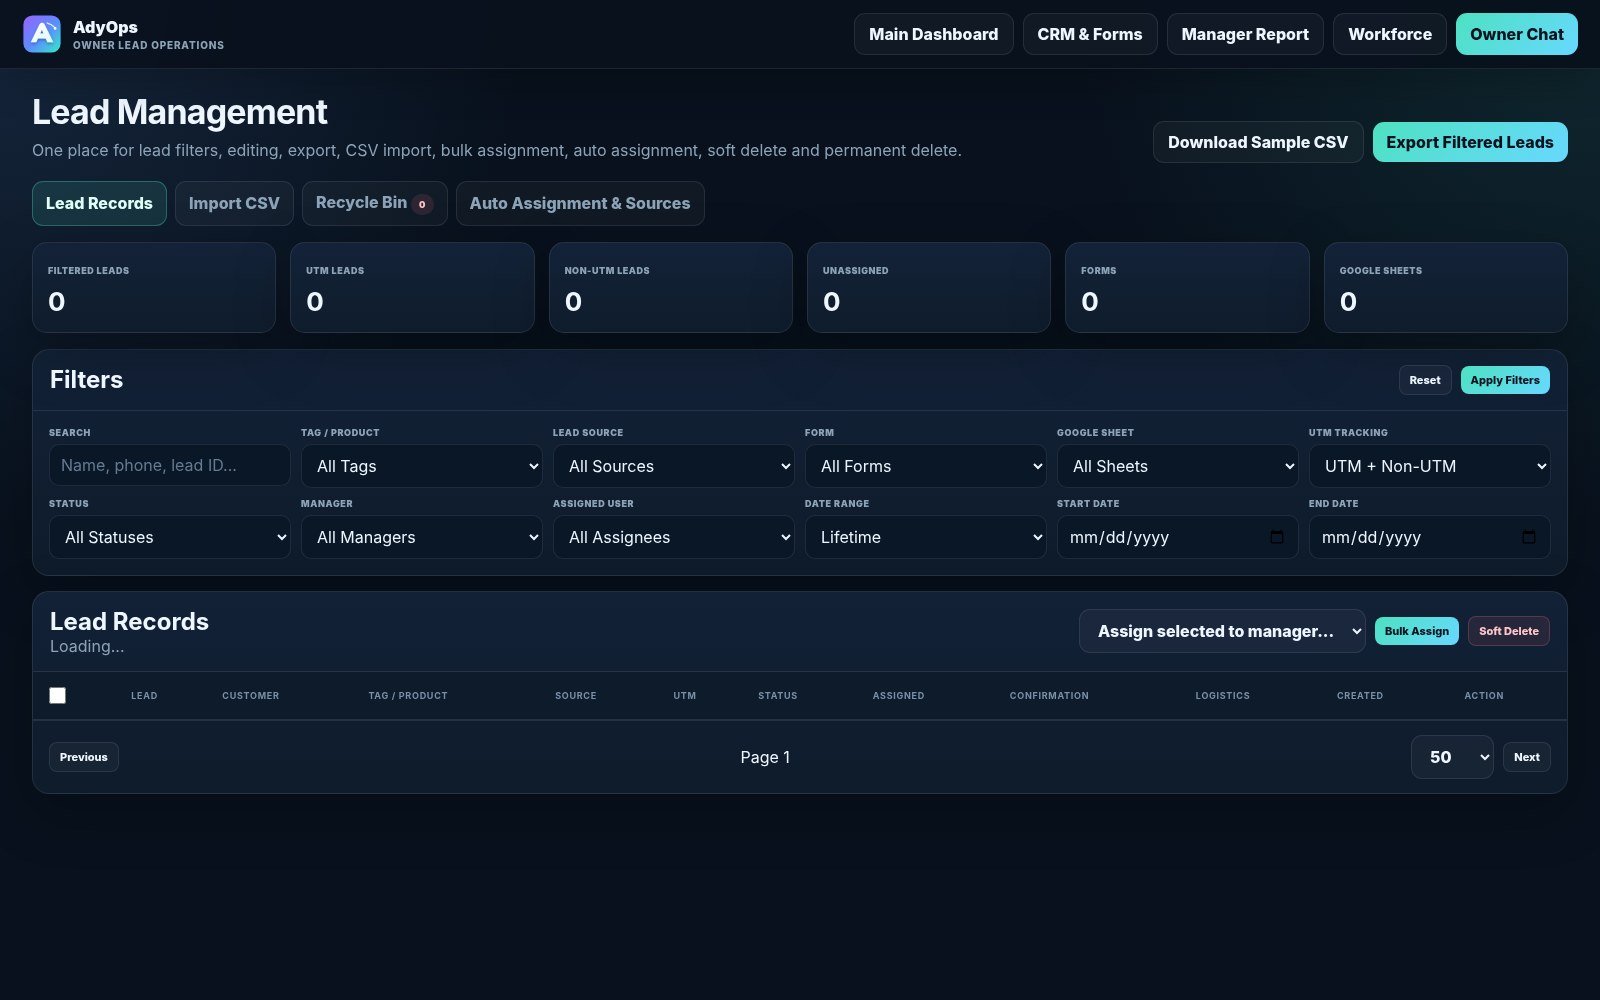Click Apply Filters button

[1505, 380]
